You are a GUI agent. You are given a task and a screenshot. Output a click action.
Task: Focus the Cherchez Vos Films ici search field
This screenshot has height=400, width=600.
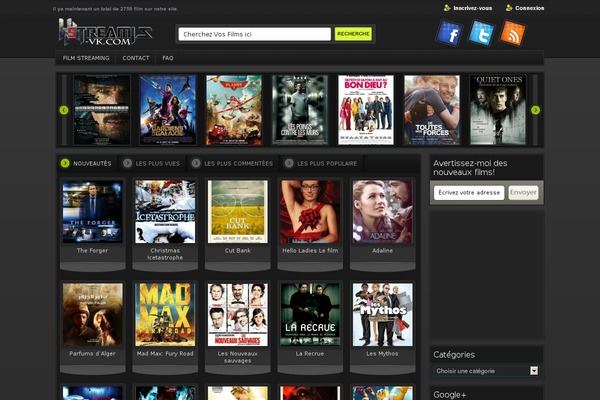point(254,34)
